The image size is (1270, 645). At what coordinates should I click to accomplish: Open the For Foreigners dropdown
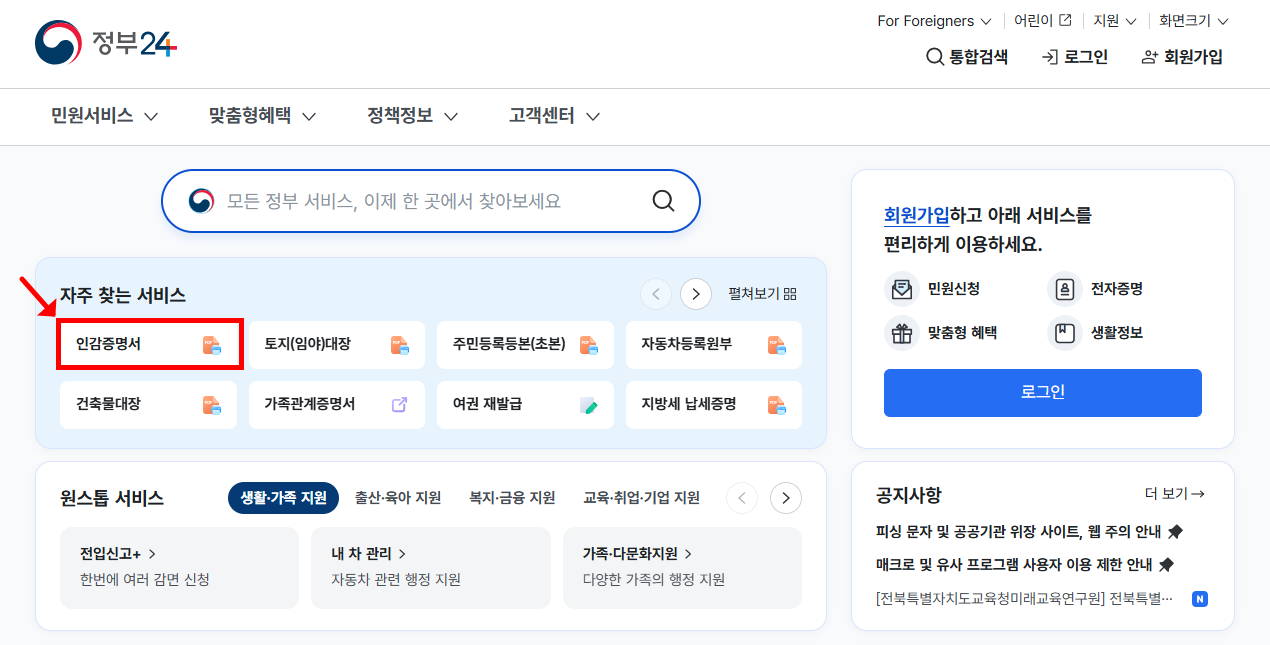tap(934, 21)
